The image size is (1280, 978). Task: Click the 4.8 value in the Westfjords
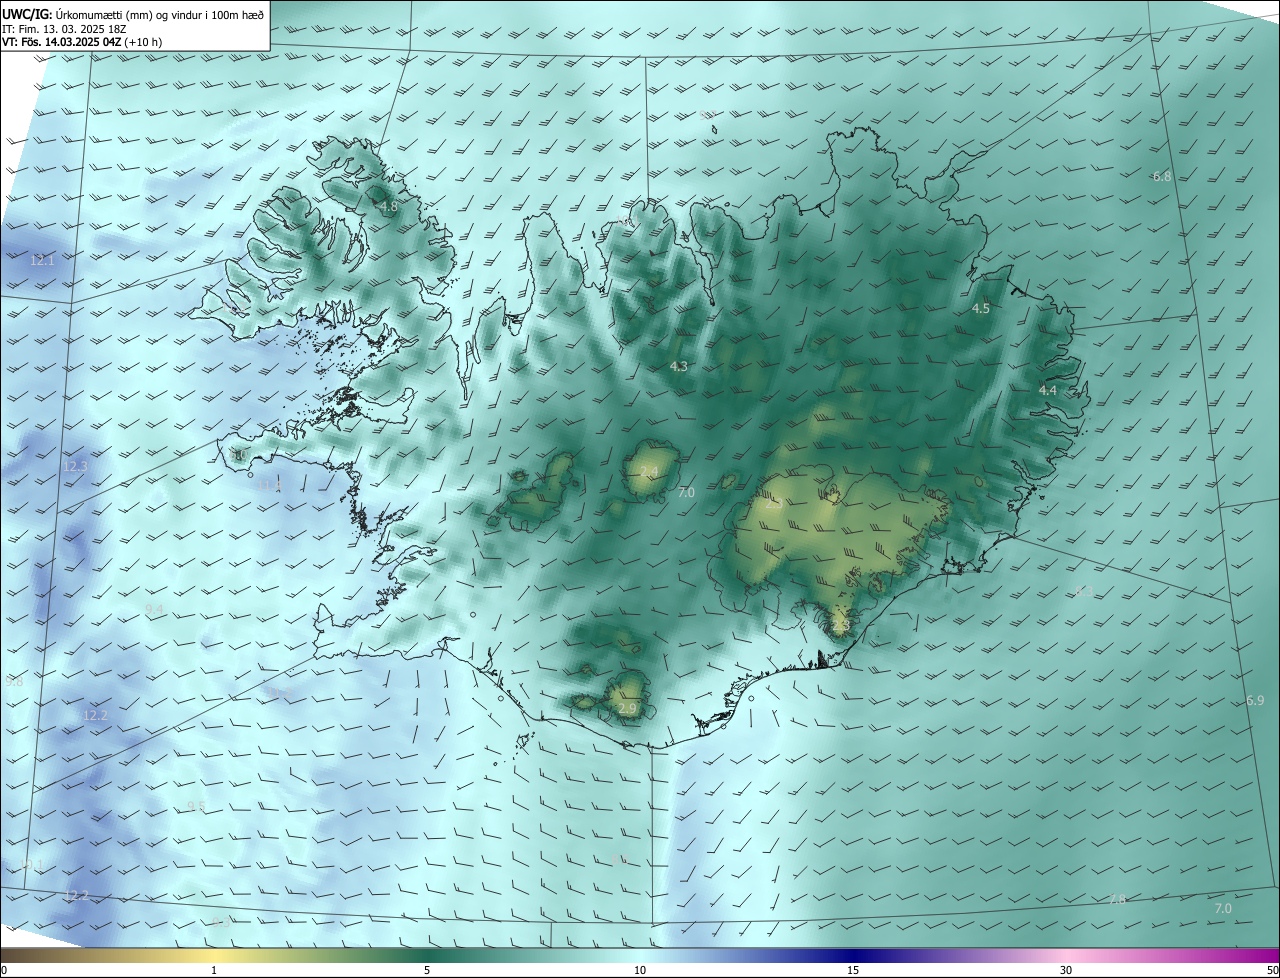coord(387,206)
